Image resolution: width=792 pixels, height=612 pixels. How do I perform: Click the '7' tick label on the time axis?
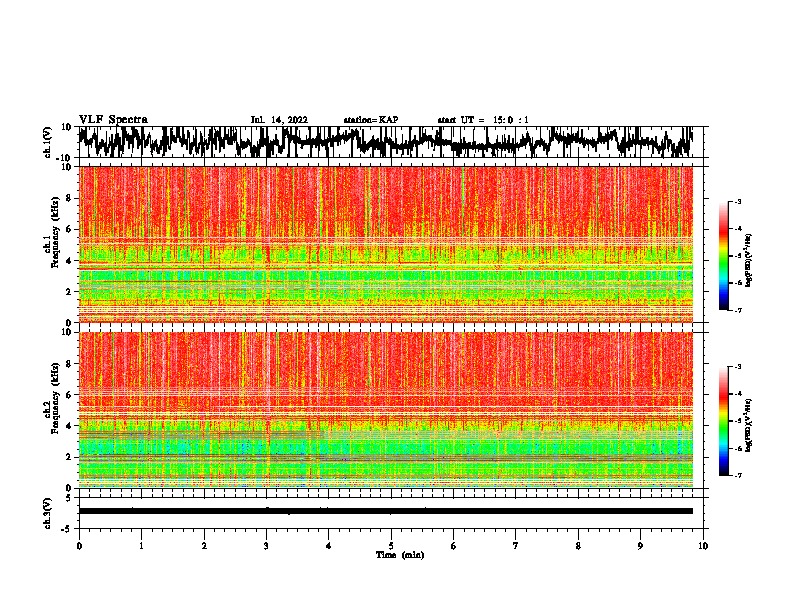(516, 546)
